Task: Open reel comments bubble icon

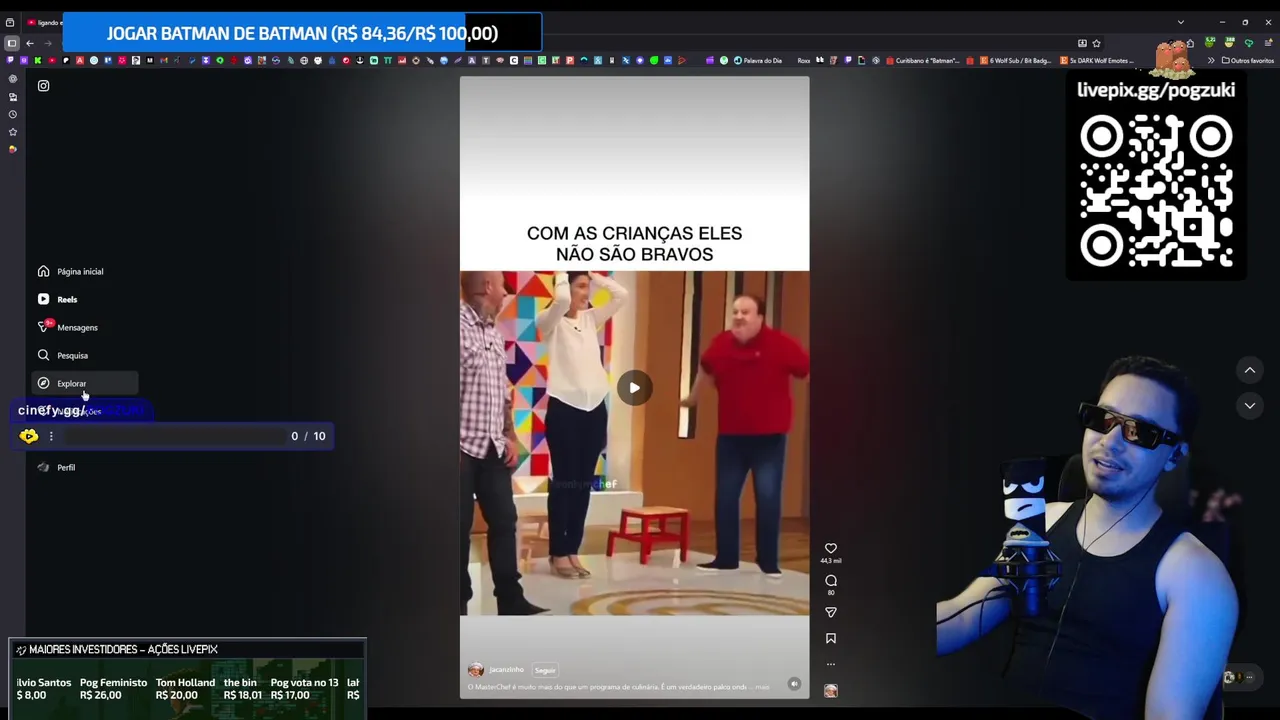Action: click(830, 580)
